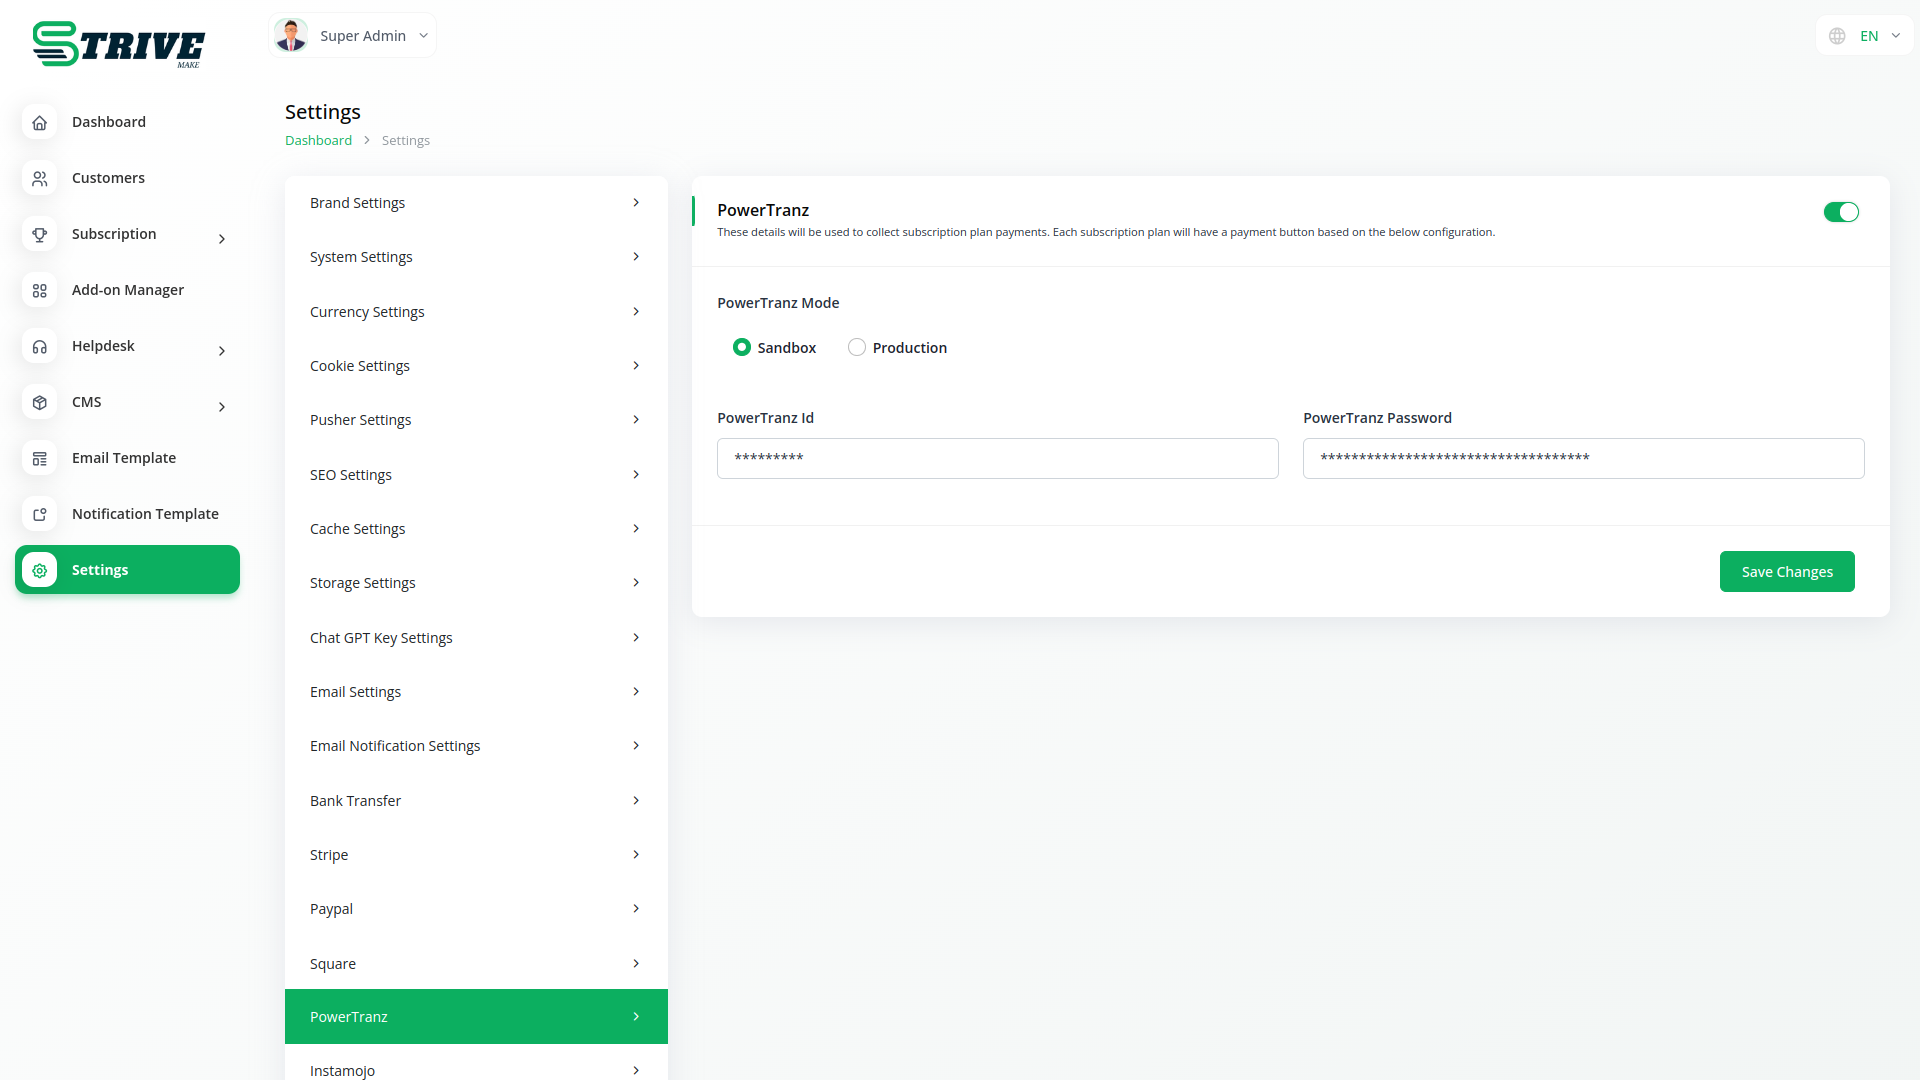Click the Dashboard breadcrumb link
Screen dimensions: 1920x1080
point(318,141)
